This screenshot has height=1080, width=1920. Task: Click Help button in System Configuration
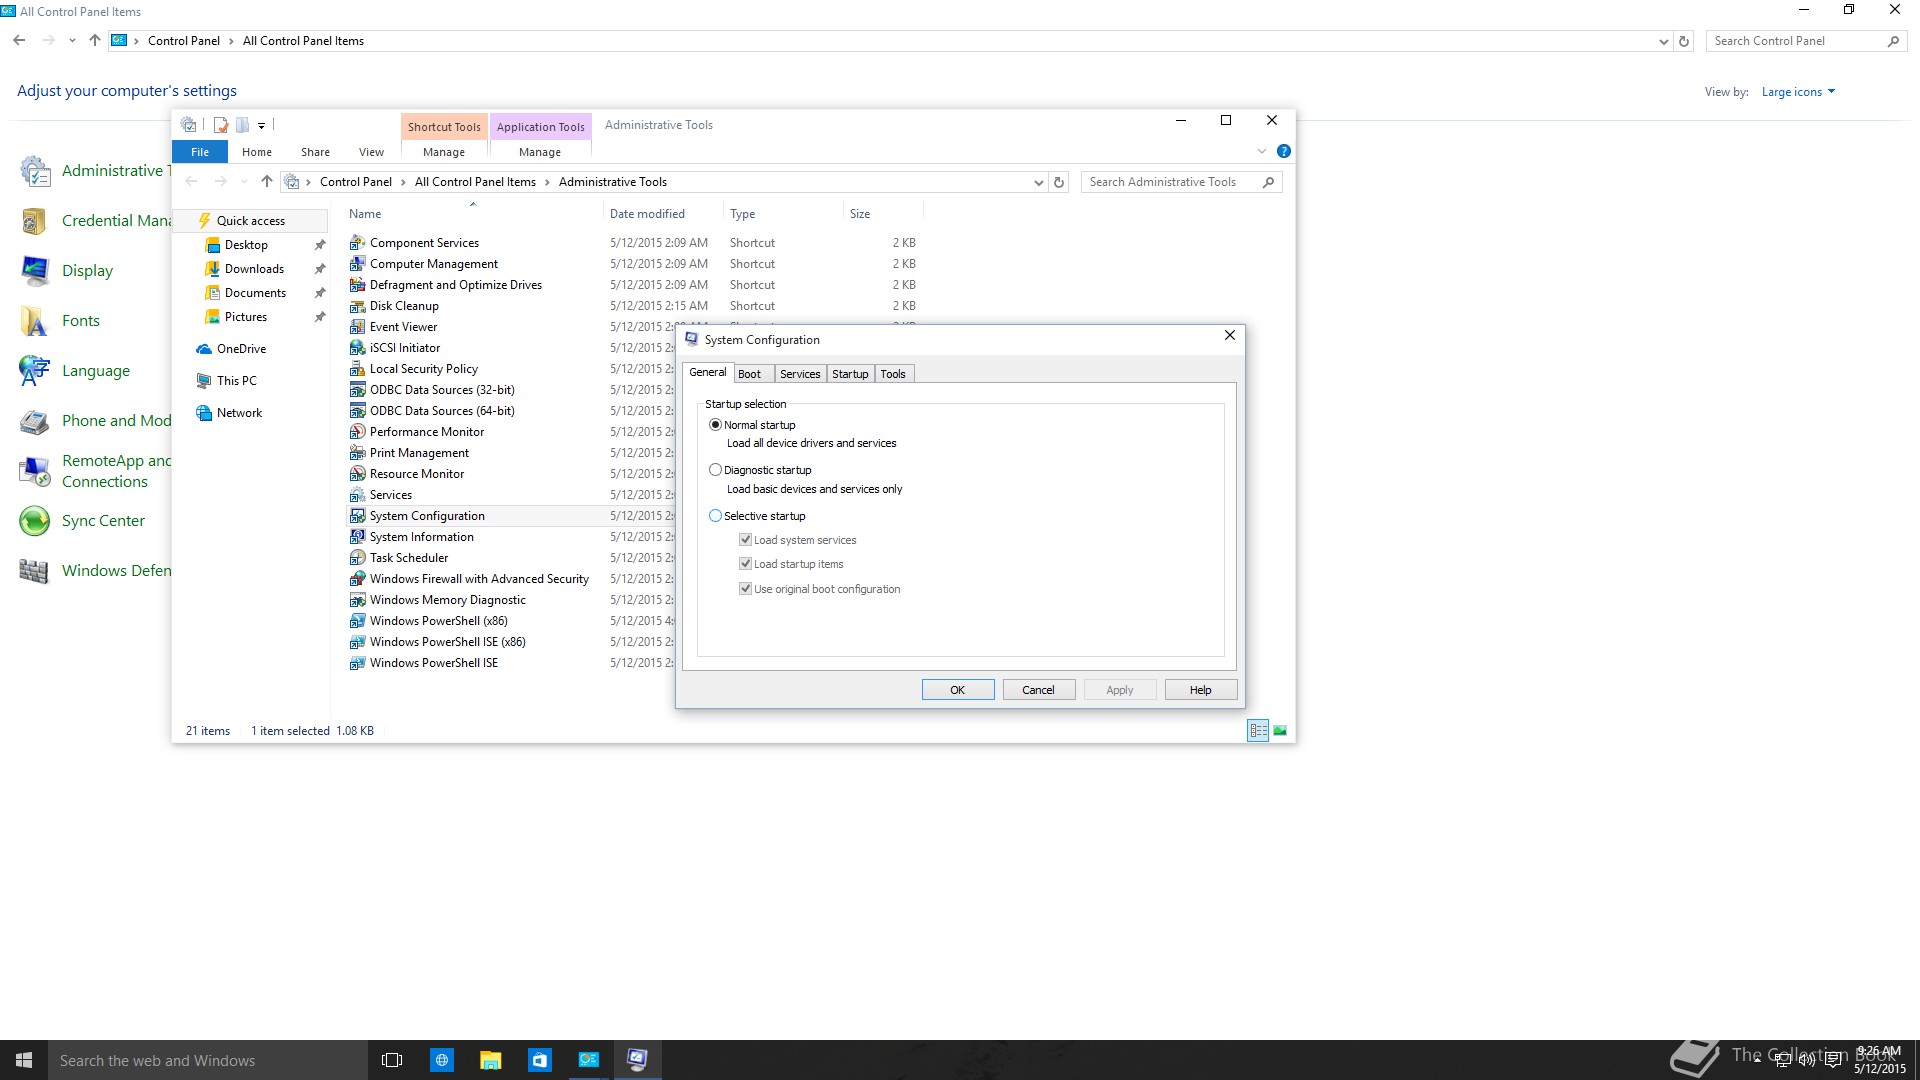(x=1201, y=690)
